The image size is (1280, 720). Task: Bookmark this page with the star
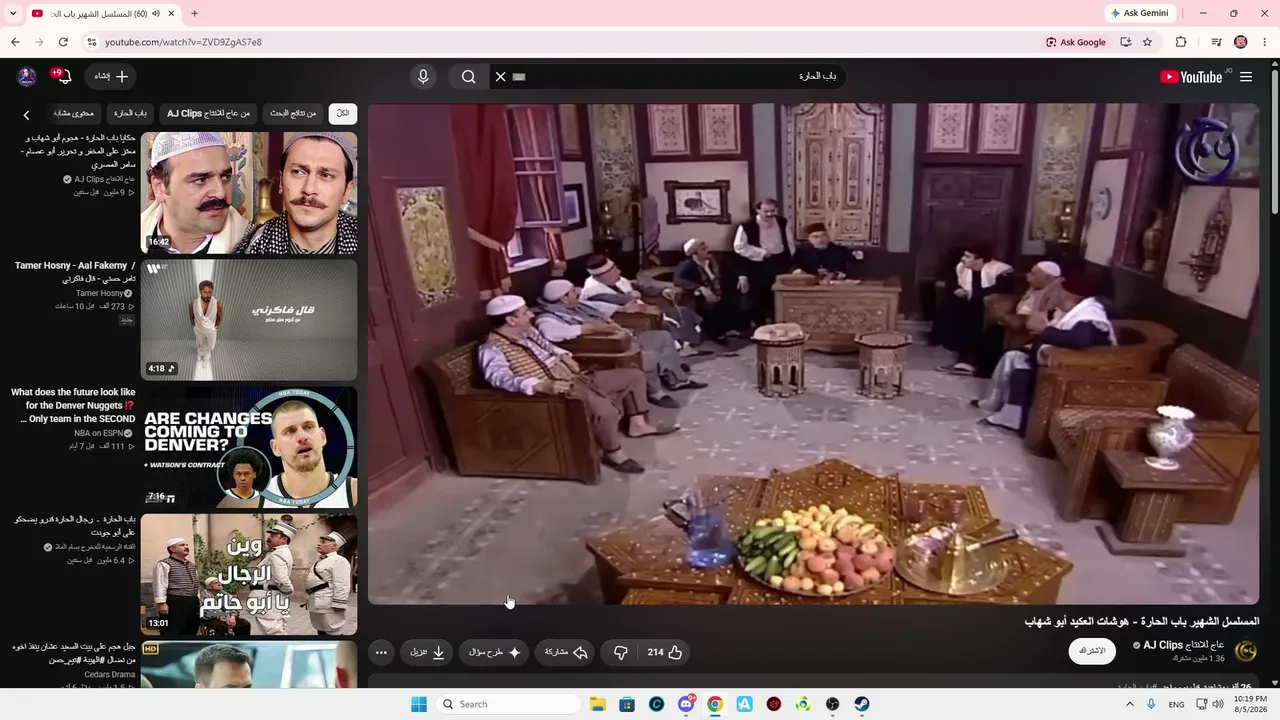[1147, 42]
